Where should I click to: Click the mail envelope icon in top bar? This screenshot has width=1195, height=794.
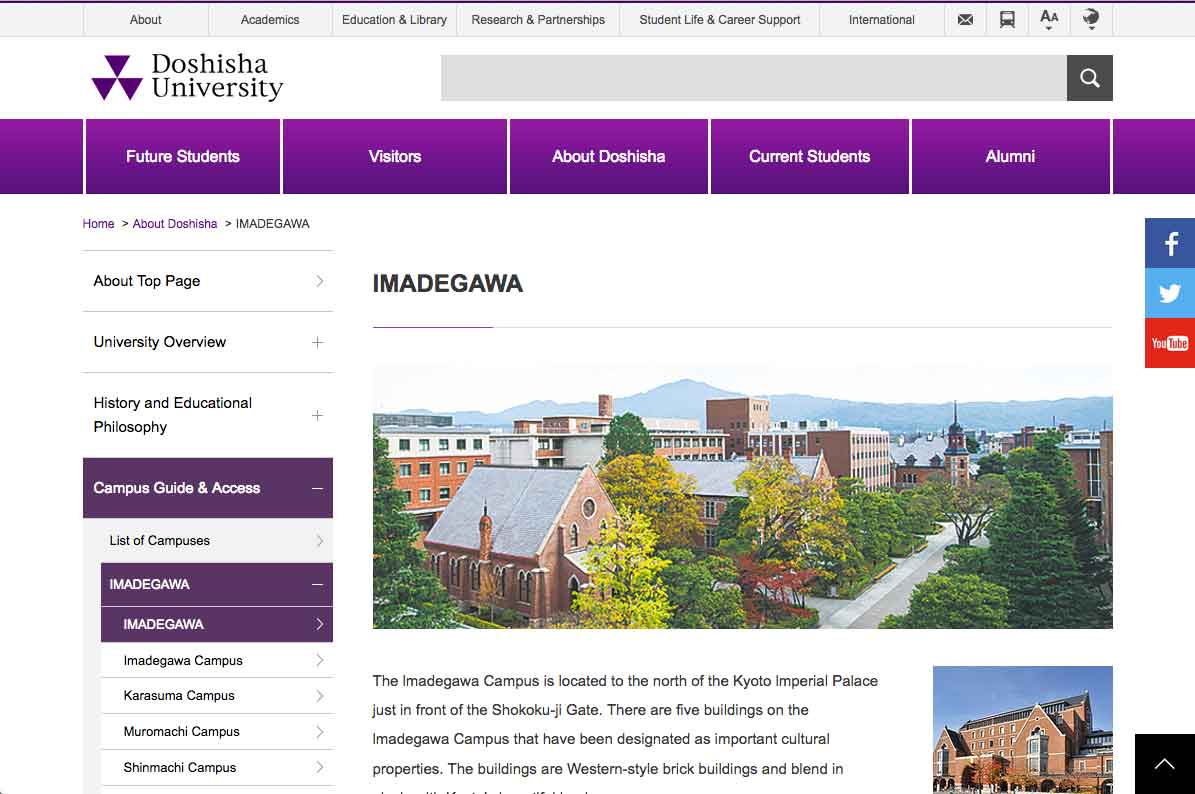tap(965, 20)
